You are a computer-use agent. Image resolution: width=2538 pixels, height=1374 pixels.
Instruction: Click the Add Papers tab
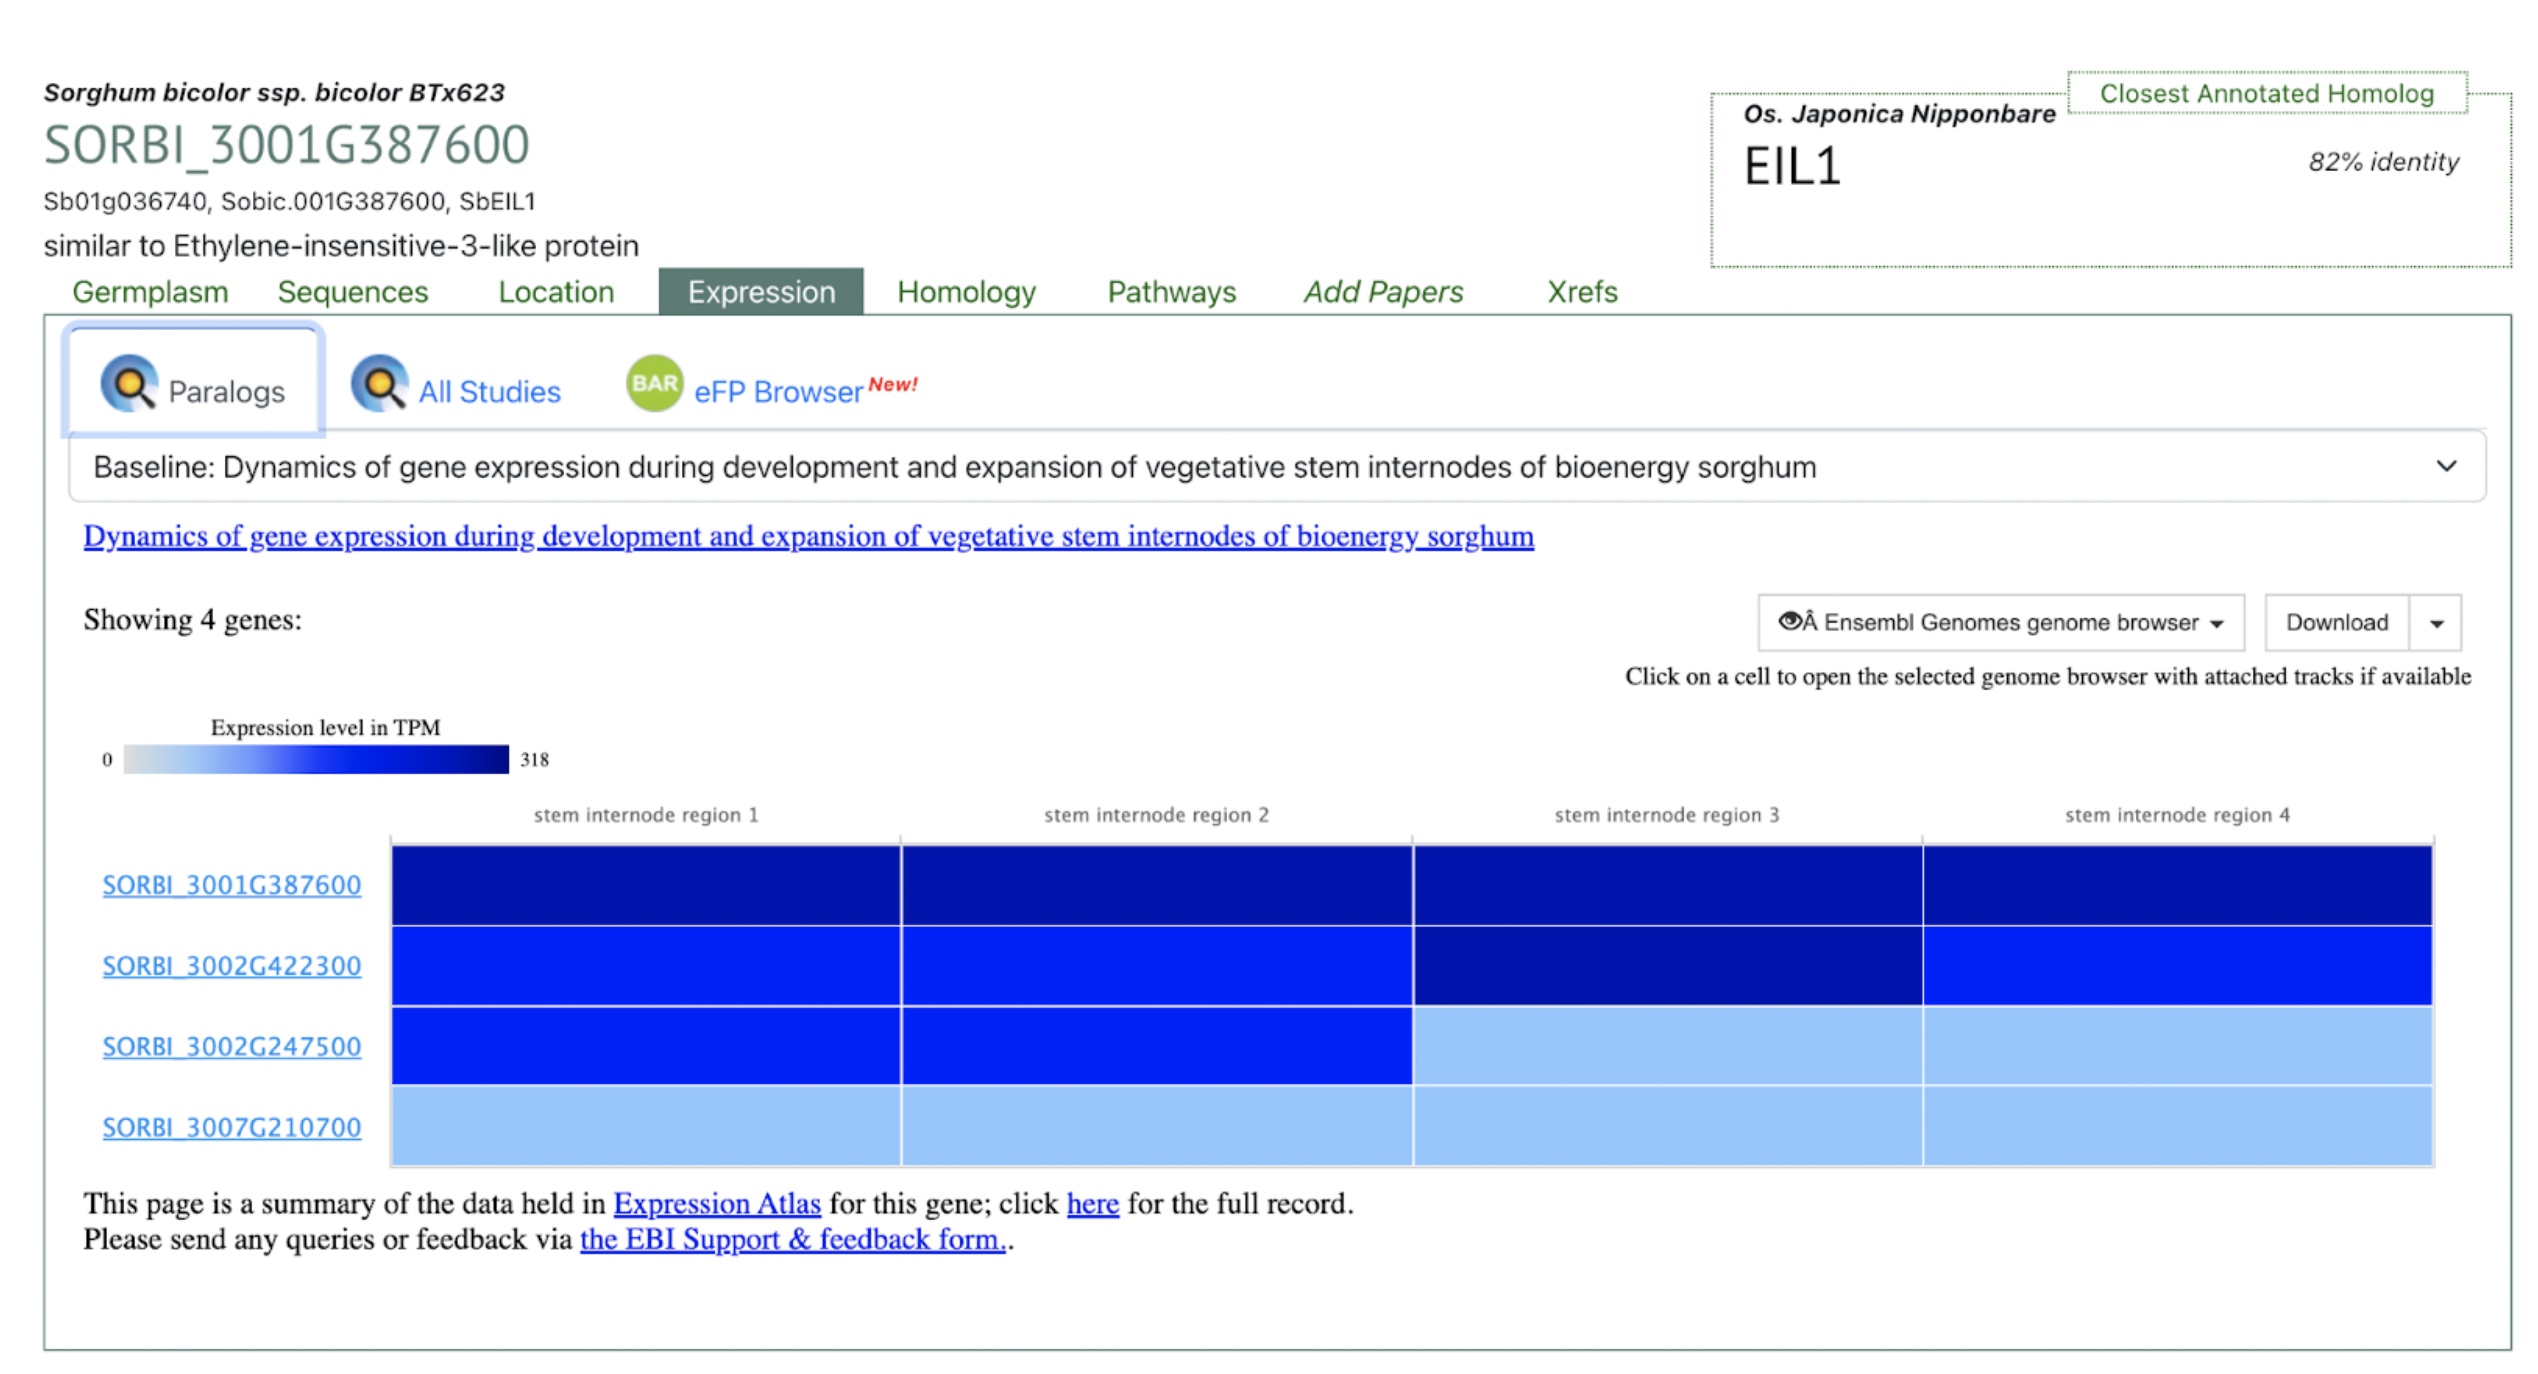coord(1383,292)
